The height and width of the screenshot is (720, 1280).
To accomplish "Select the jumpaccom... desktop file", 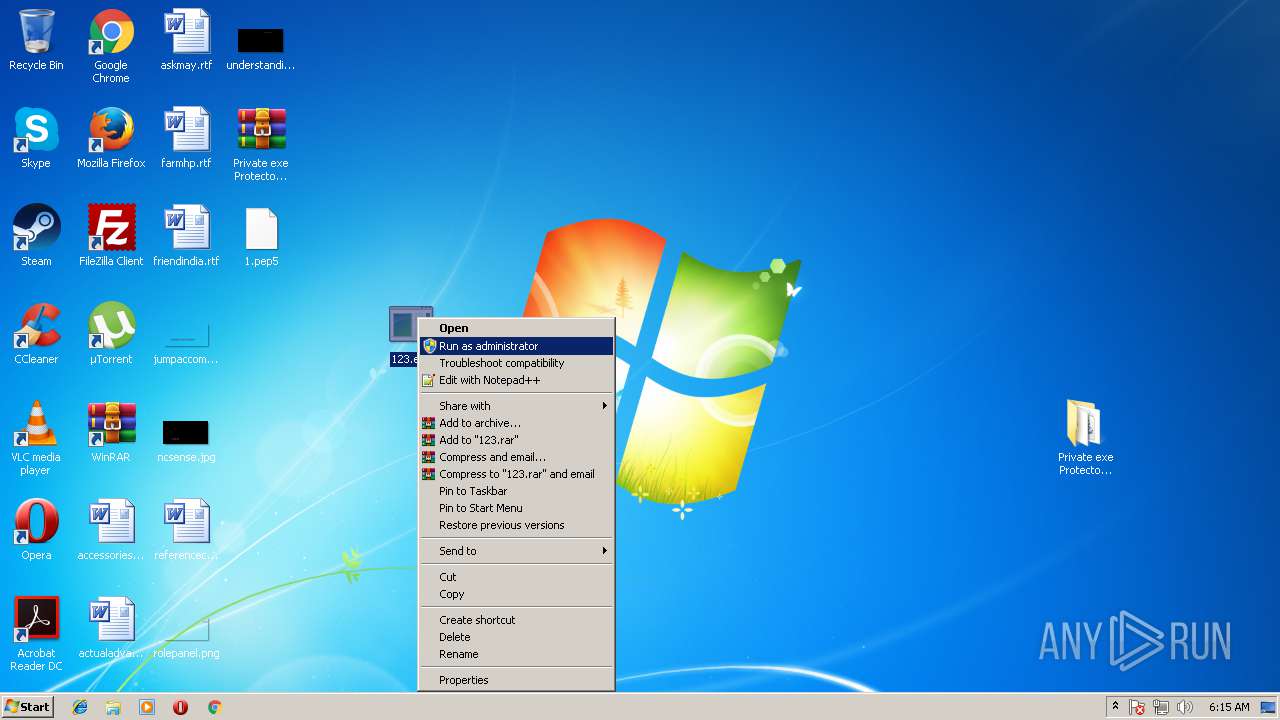I will point(186,344).
